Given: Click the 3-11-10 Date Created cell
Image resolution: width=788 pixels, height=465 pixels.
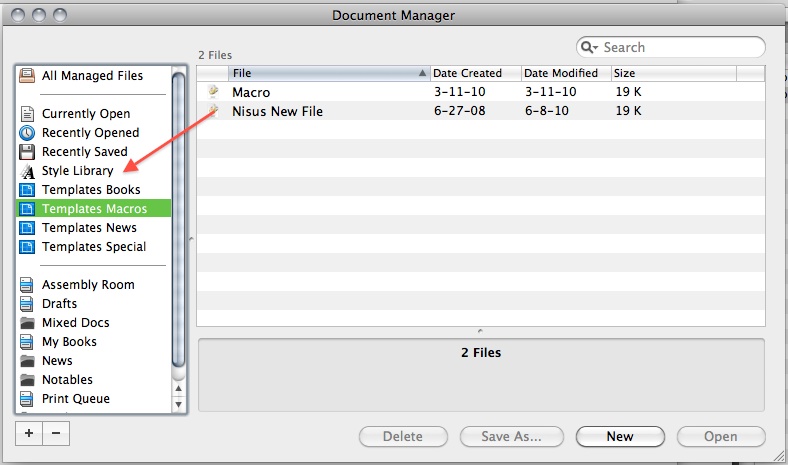Looking at the screenshot, I should [460, 92].
